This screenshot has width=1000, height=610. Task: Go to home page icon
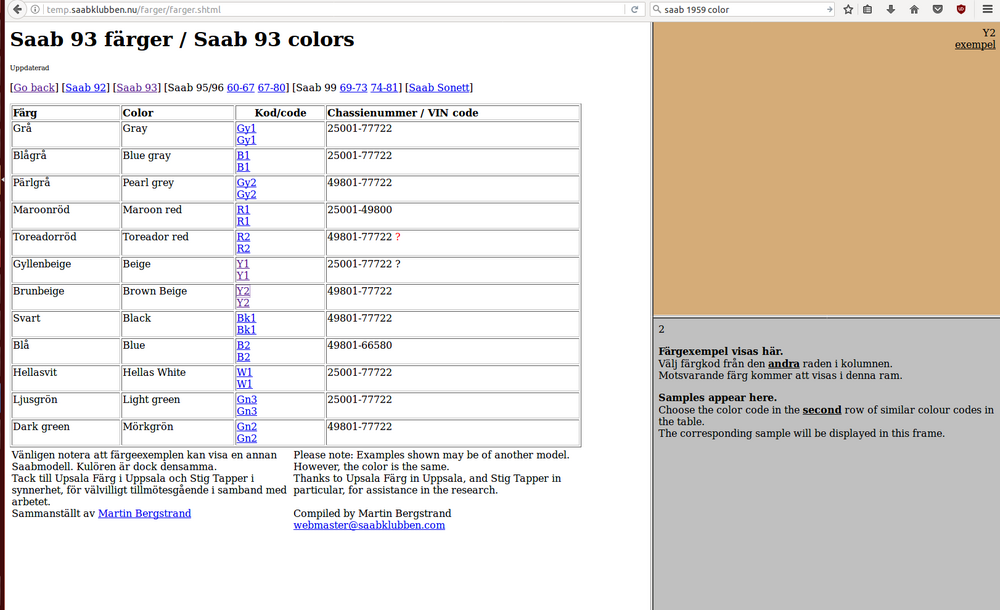click(x=914, y=10)
